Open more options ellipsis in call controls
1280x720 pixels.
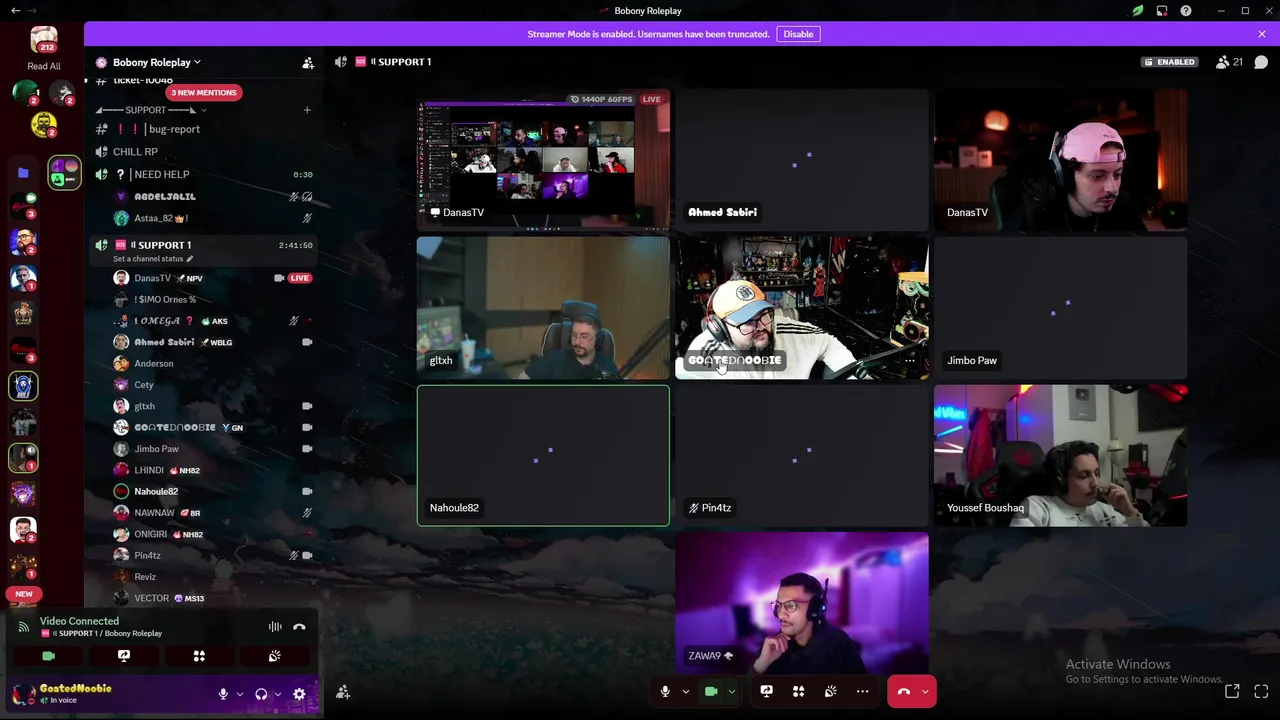coord(863,691)
